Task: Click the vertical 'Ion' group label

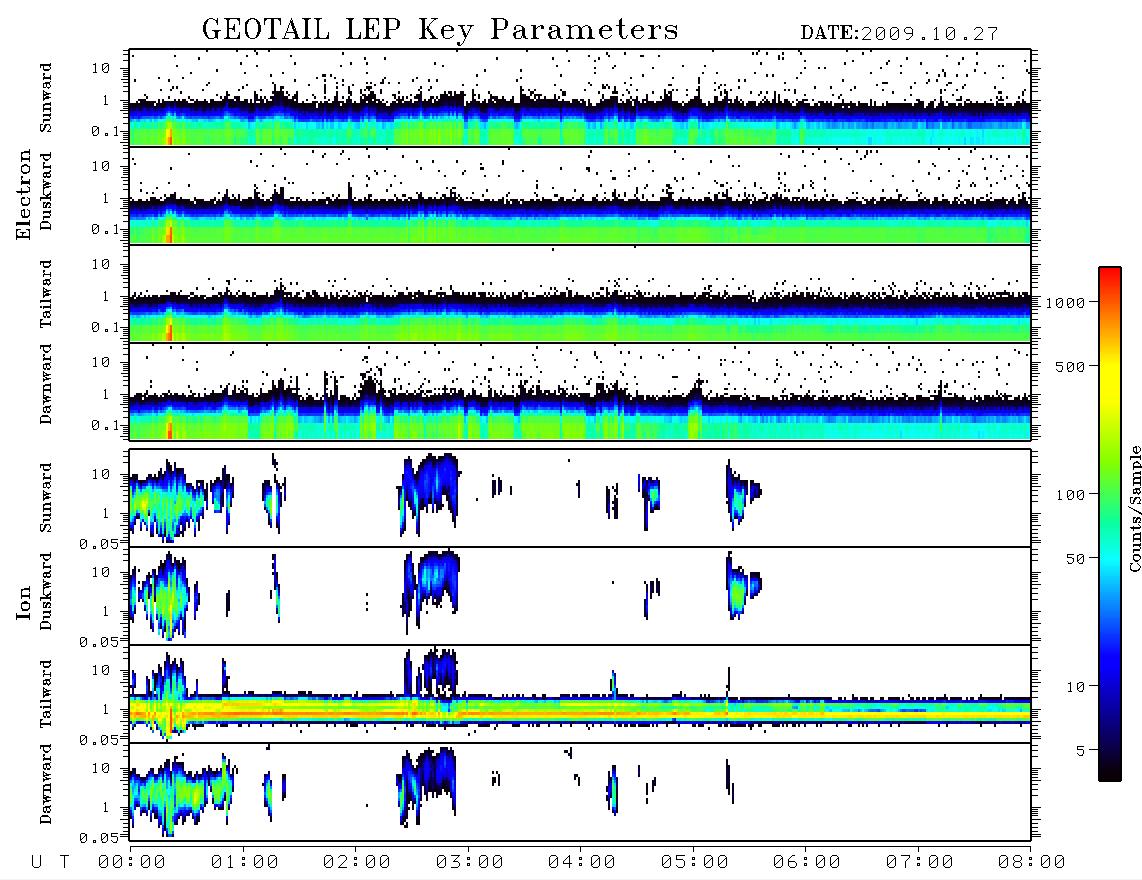Action: [x=23, y=603]
